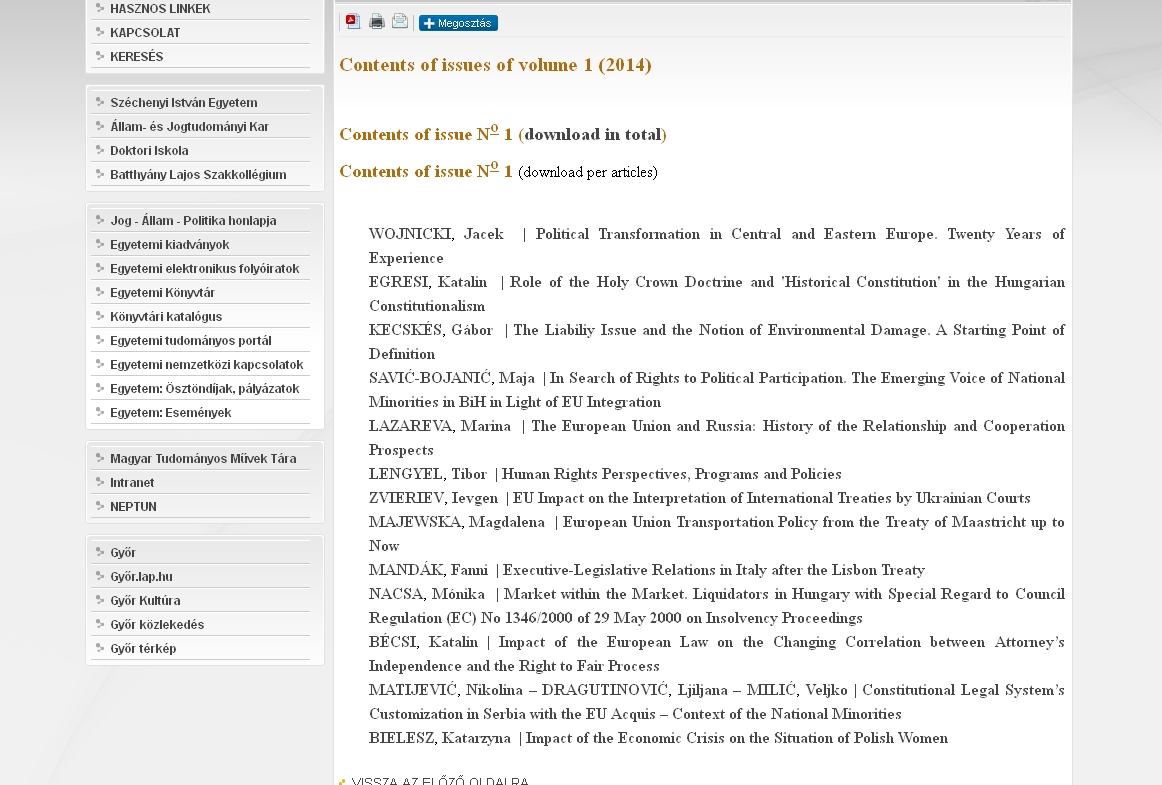Click the 'download in total' link
Viewport: 1162px width, 785px height.
(x=595, y=134)
